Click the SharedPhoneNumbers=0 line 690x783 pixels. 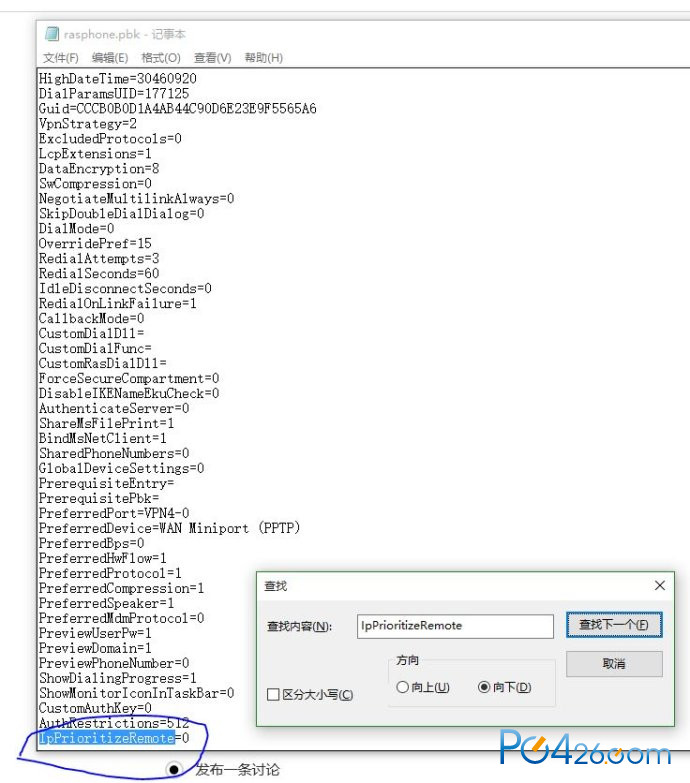pyautogui.click(x=114, y=453)
